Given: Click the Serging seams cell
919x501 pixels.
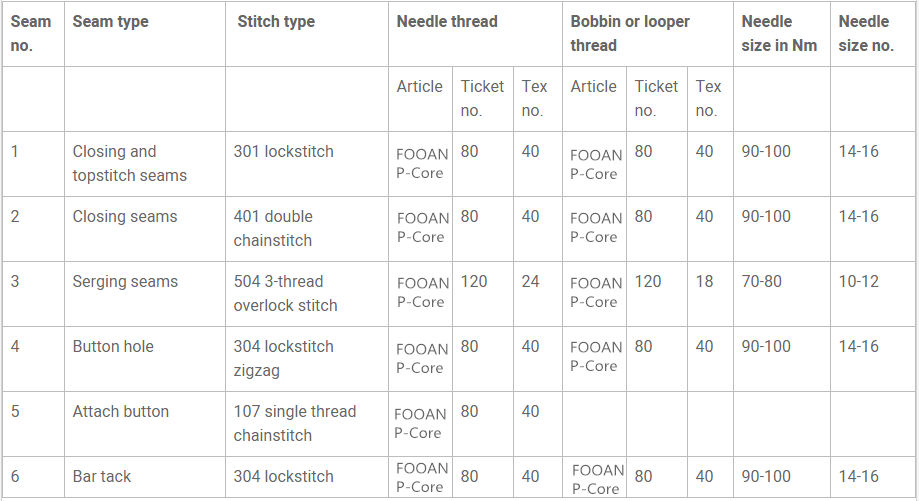Looking at the screenshot, I should pos(145,294).
